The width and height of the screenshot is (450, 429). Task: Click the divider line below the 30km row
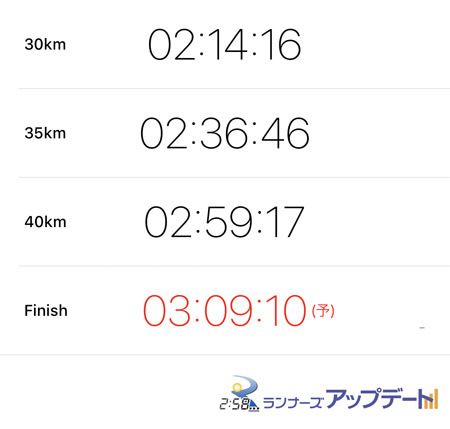coord(234,88)
